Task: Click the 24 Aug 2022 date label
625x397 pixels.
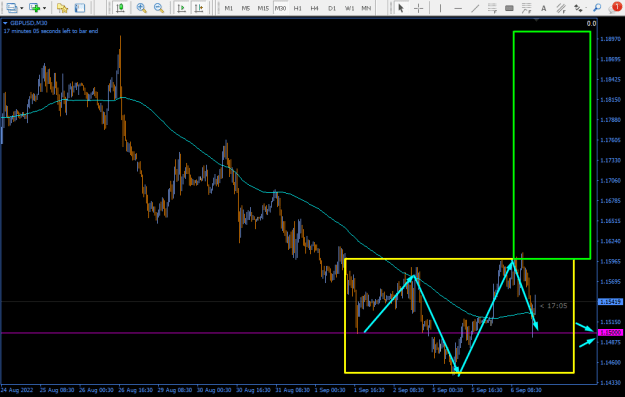Action: (16, 390)
